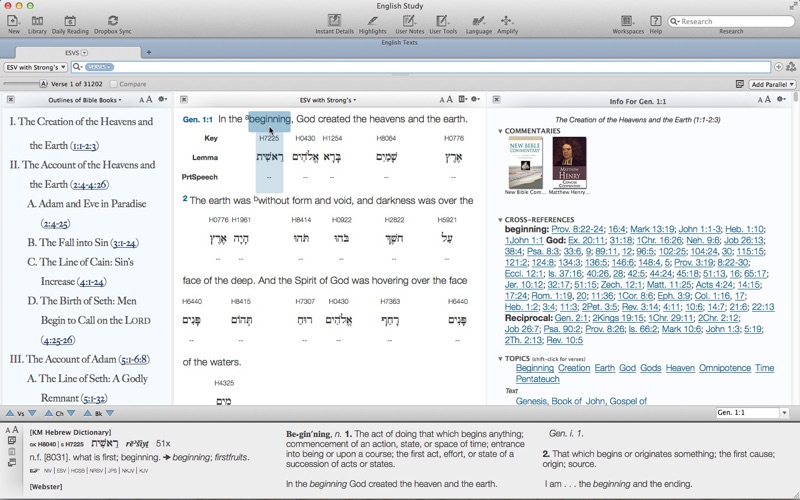Open User Notes from the toolbar

click(x=408, y=20)
